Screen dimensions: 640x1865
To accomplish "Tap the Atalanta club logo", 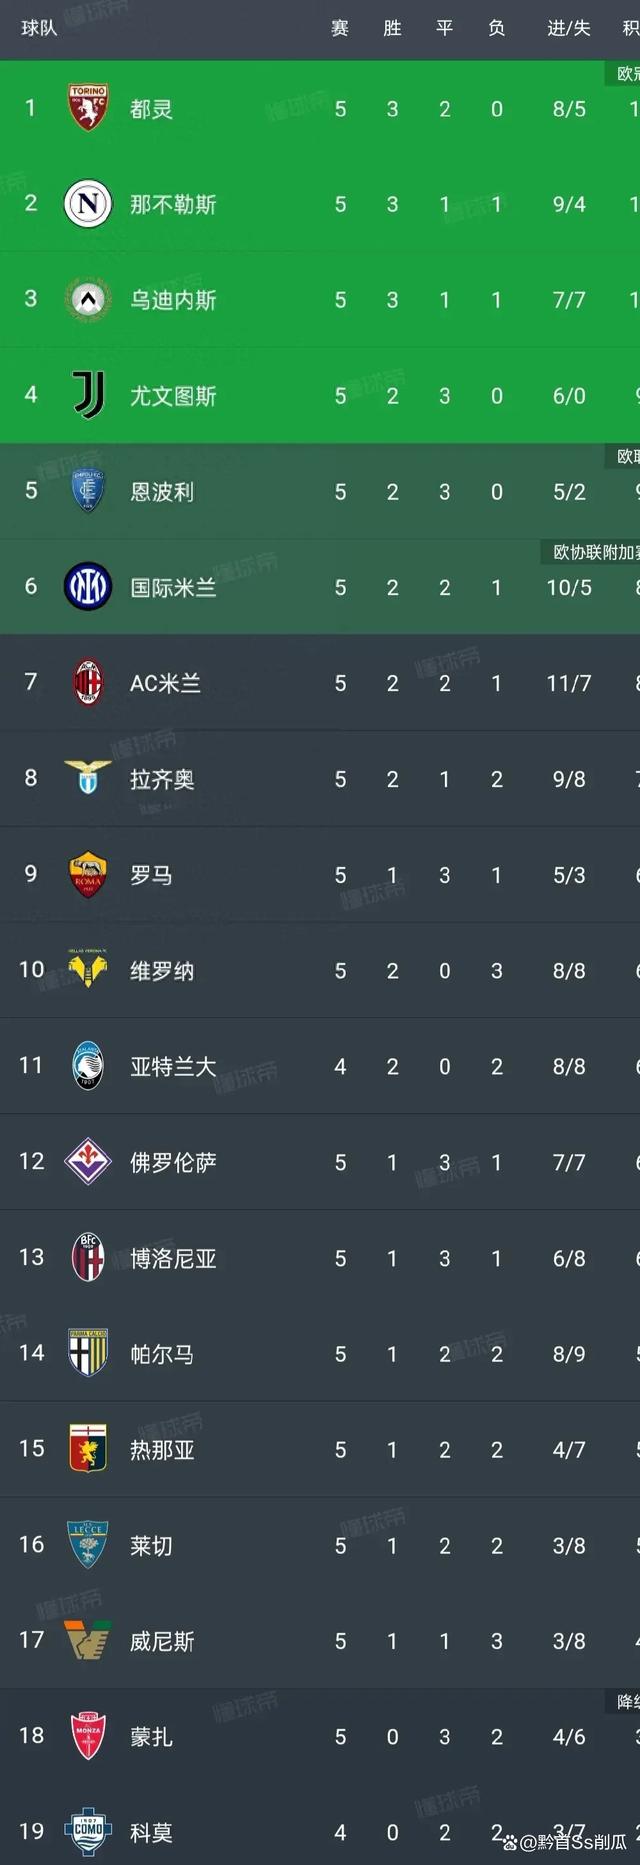I will coord(88,1066).
